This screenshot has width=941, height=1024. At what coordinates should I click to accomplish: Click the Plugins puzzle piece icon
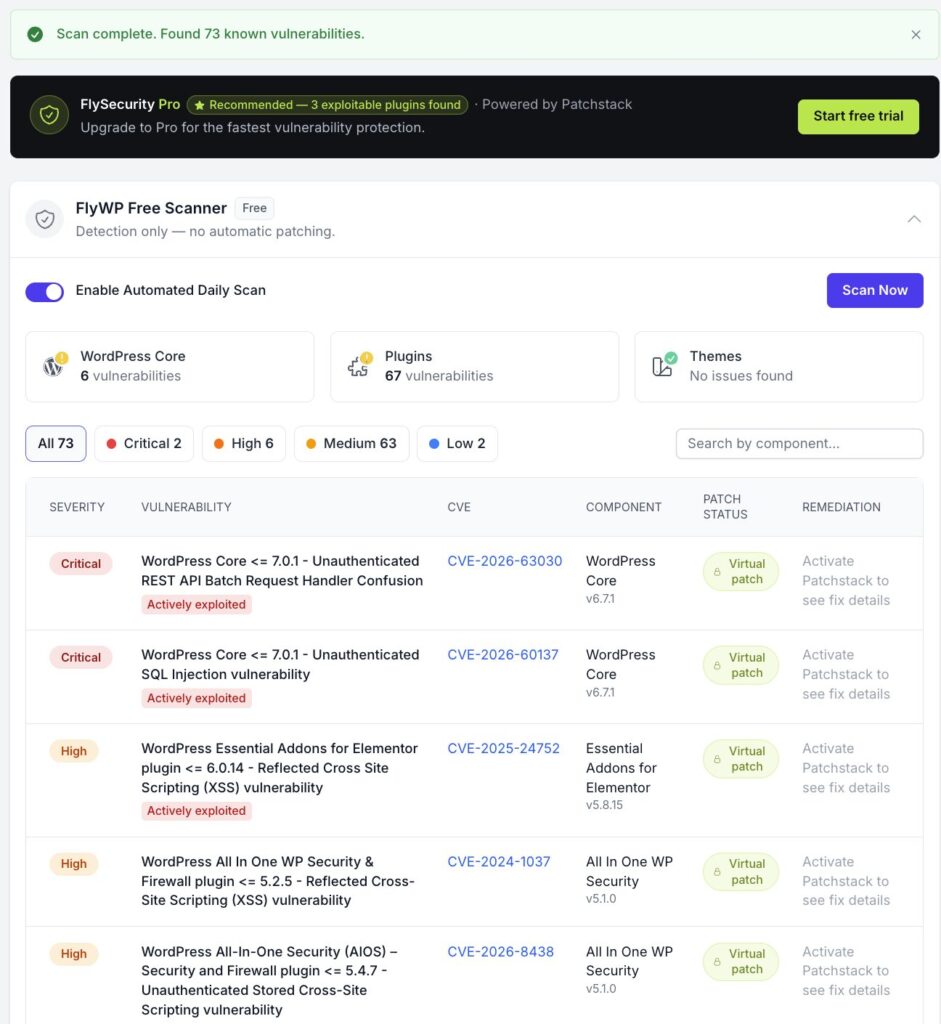357,366
